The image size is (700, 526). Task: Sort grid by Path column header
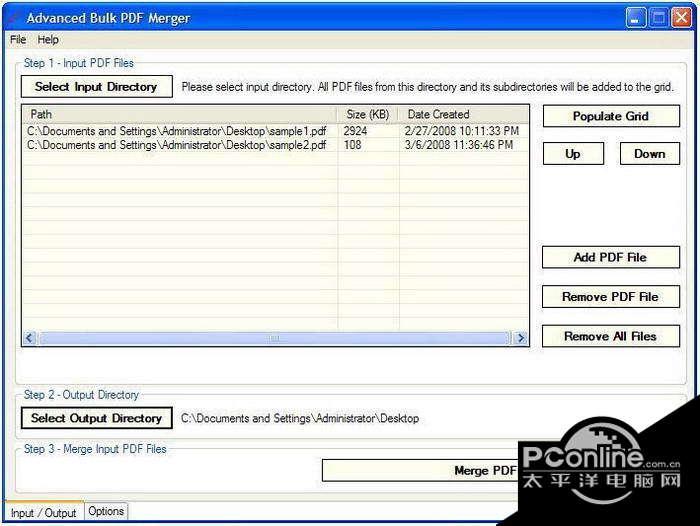click(180, 114)
